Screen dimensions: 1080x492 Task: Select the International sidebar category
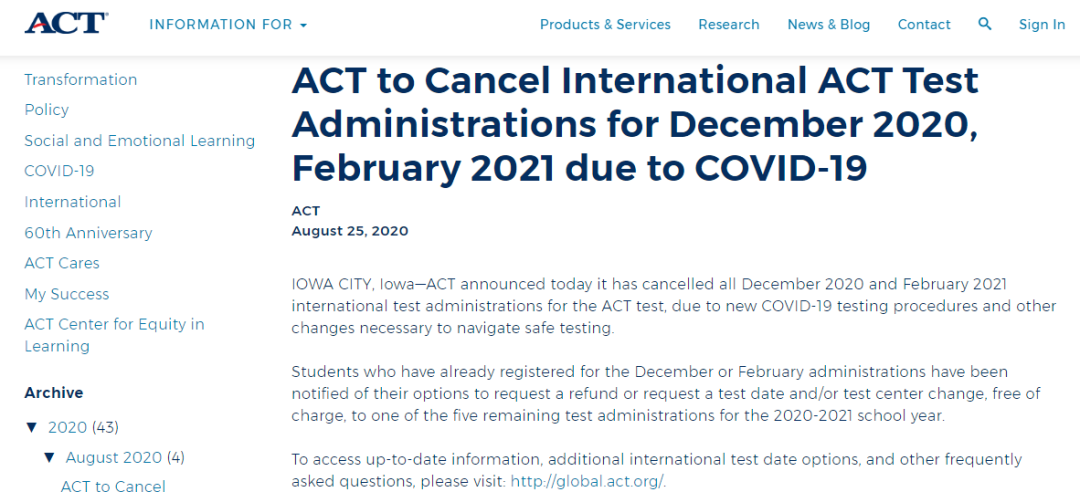[x=72, y=202]
